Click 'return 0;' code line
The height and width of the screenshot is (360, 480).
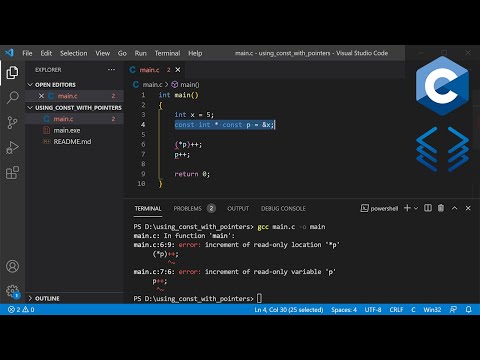coord(192,174)
